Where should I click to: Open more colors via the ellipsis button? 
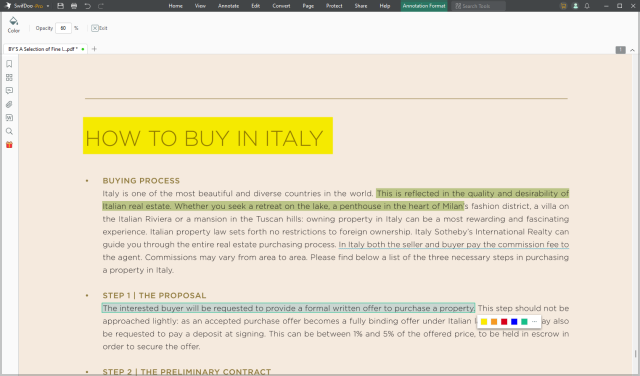click(534, 322)
